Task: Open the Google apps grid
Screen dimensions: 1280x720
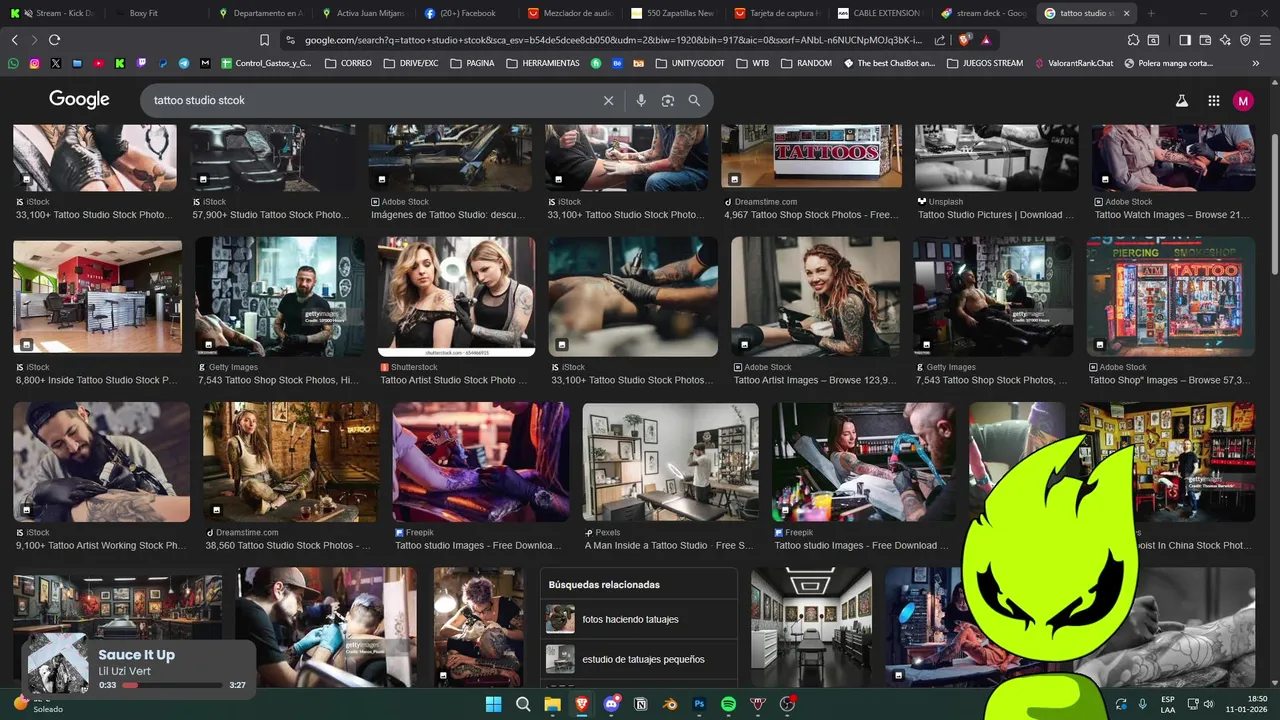Action: 1213,101
